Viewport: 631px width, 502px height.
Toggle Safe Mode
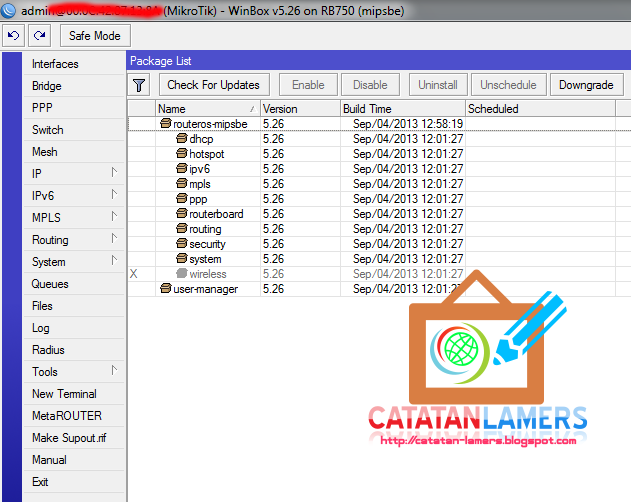tap(95, 36)
